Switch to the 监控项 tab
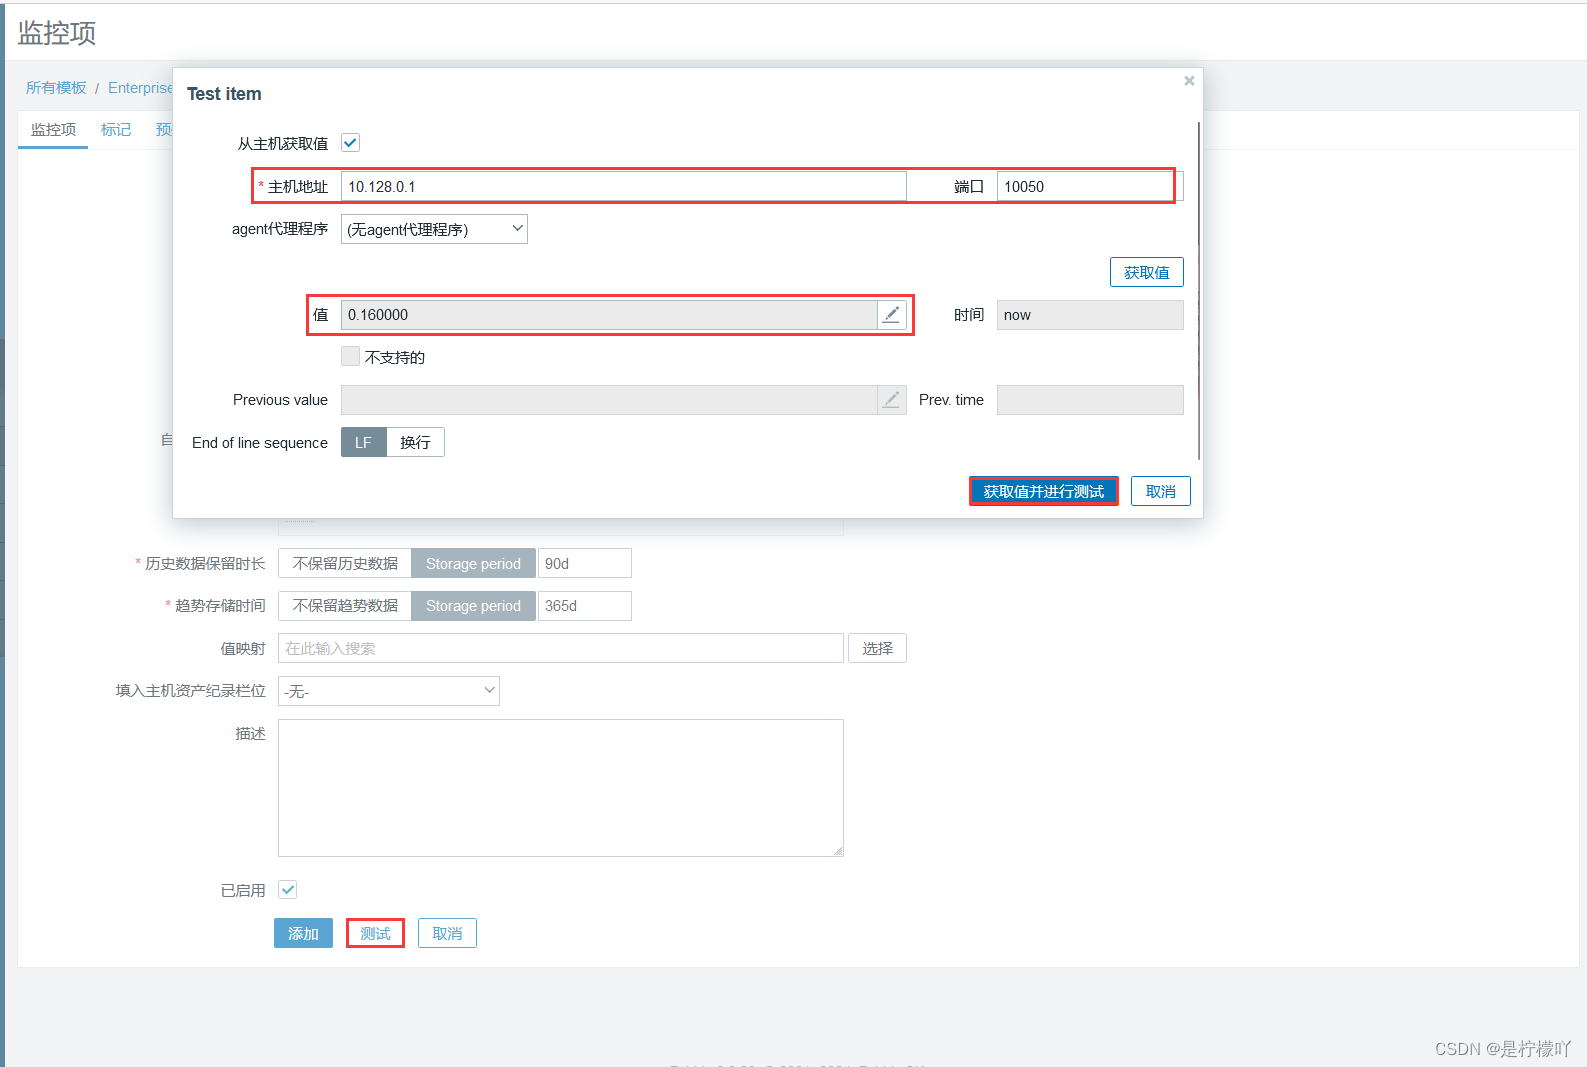This screenshot has width=1587, height=1067. point(53,130)
